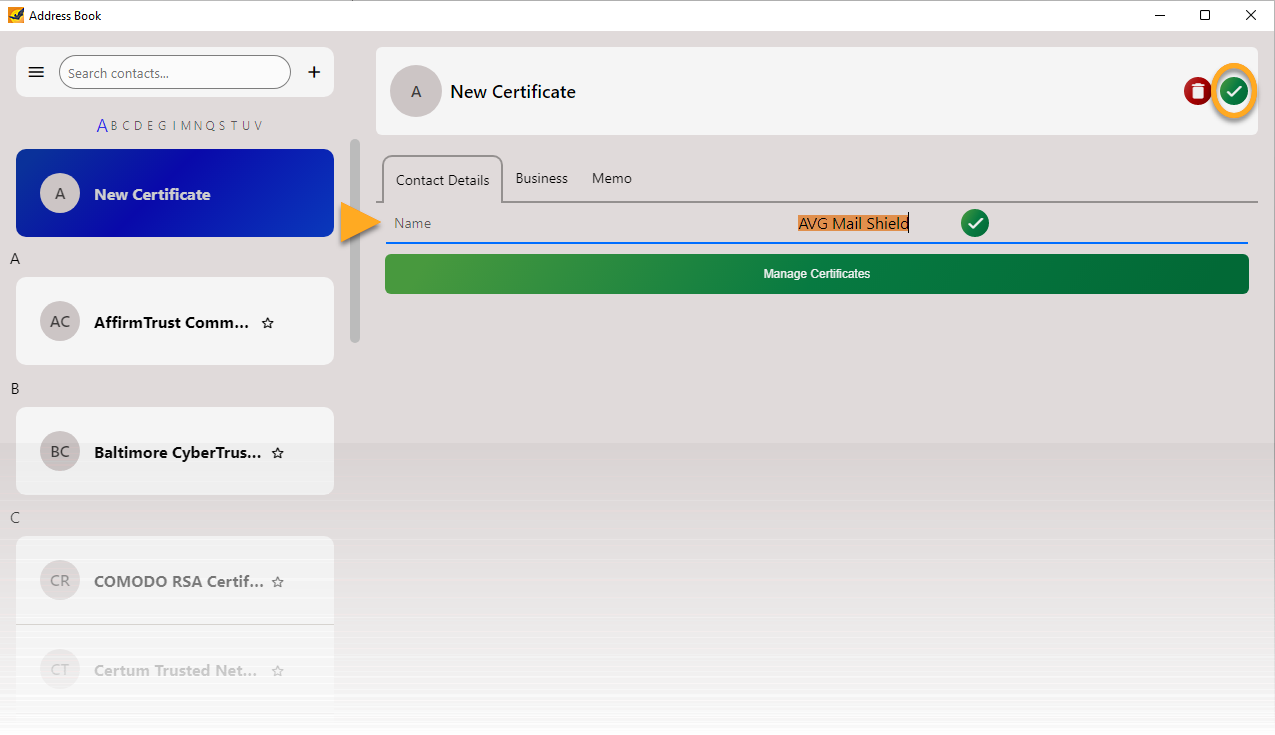Viewport: 1275px width, 735px height.
Task: Switch to the Business tab
Action: (541, 178)
